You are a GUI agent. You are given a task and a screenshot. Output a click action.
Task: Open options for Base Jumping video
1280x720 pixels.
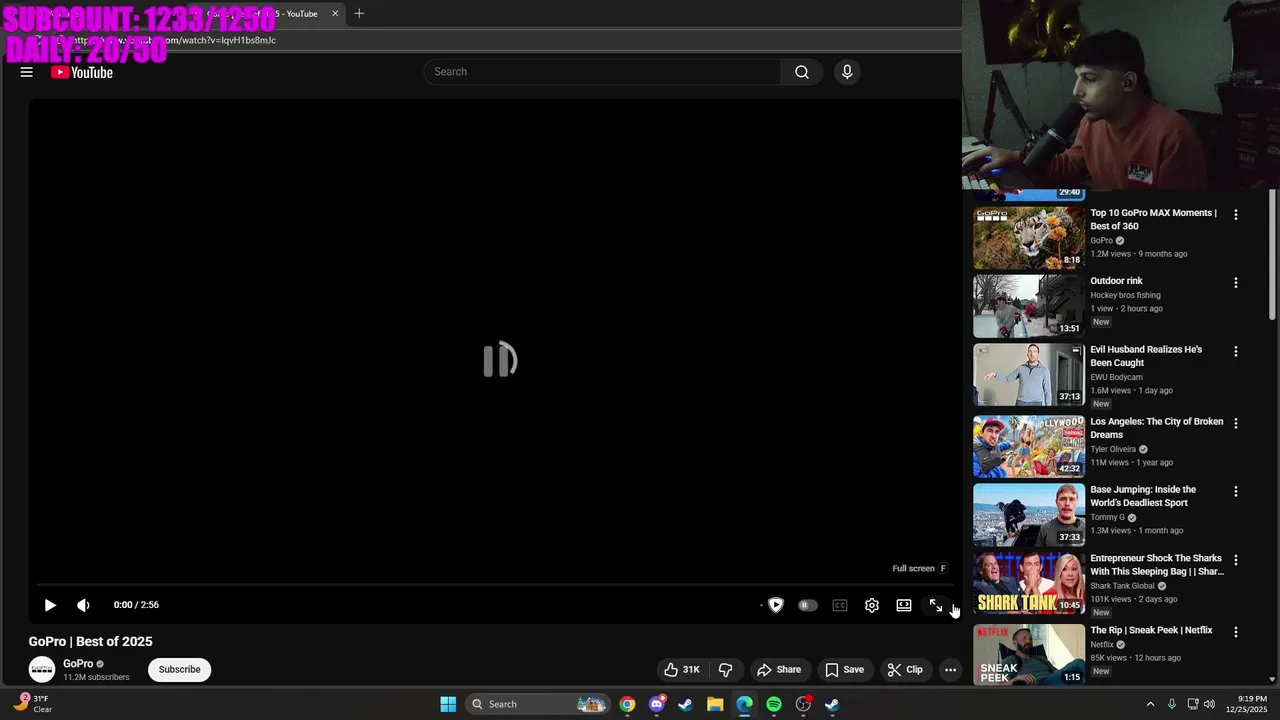(1236, 492)
